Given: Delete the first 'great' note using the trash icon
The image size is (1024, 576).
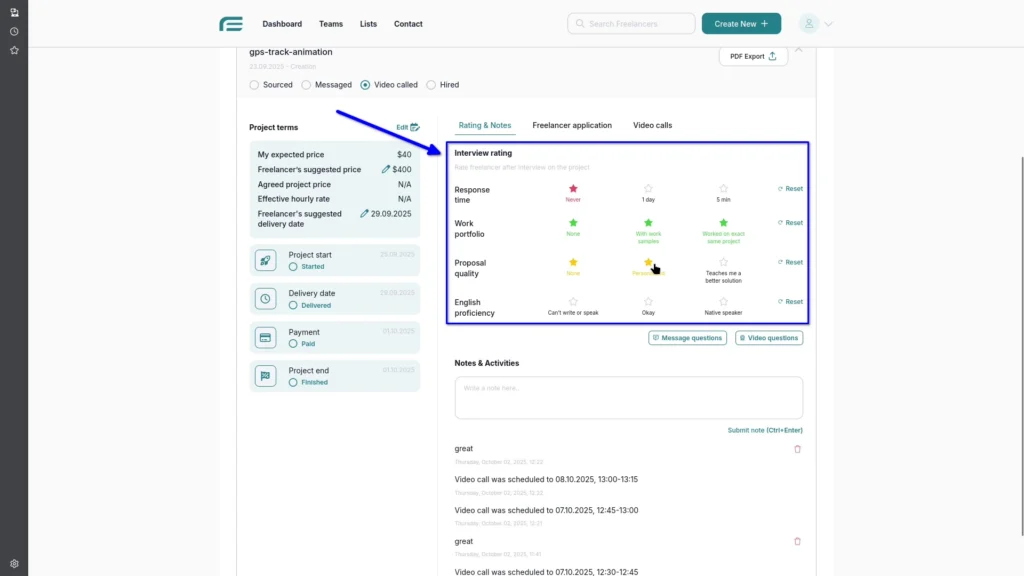Looking at the screenshot, I should (x=797, y=449).
